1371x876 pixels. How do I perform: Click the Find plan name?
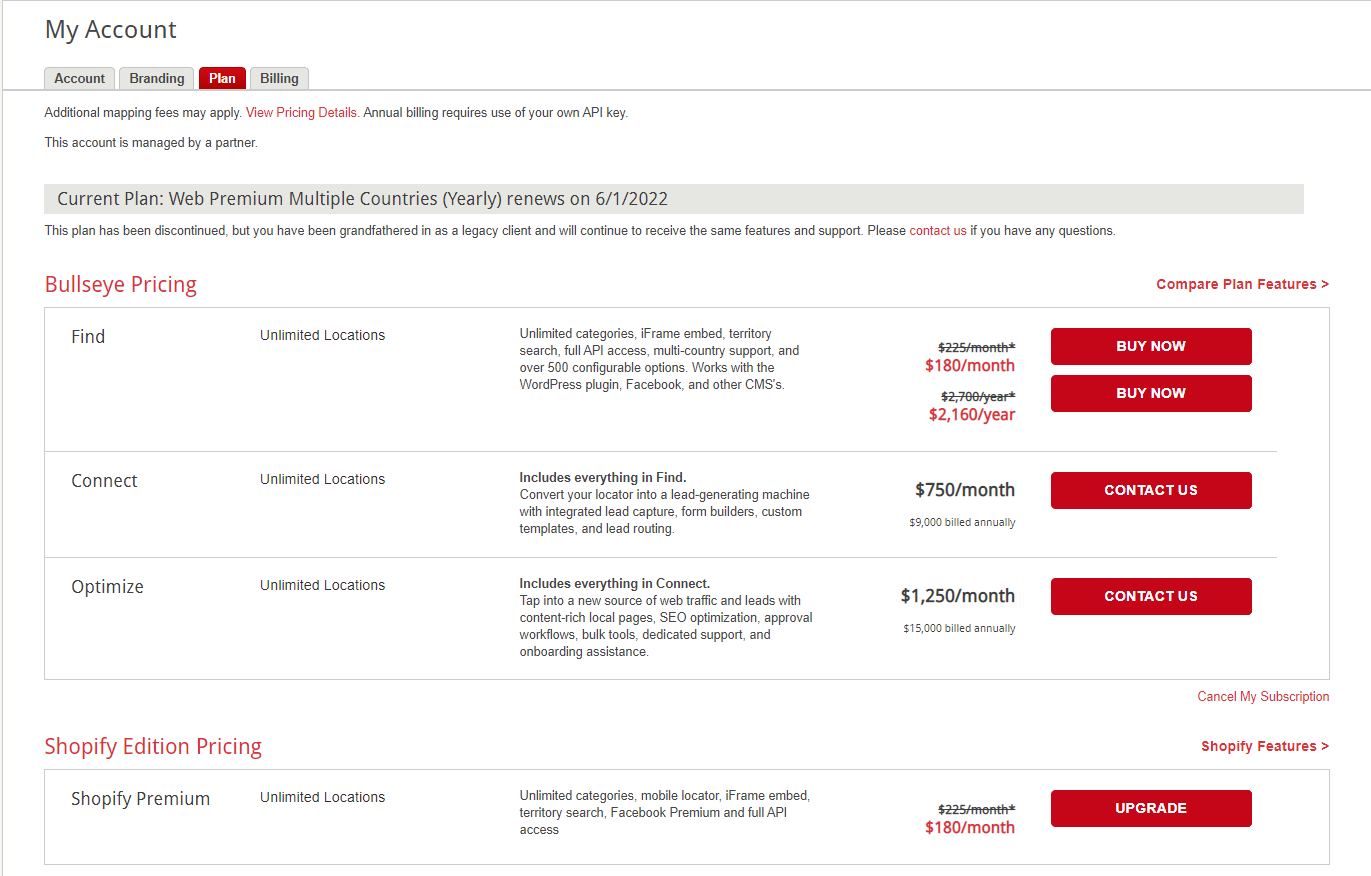pos(88,337)
